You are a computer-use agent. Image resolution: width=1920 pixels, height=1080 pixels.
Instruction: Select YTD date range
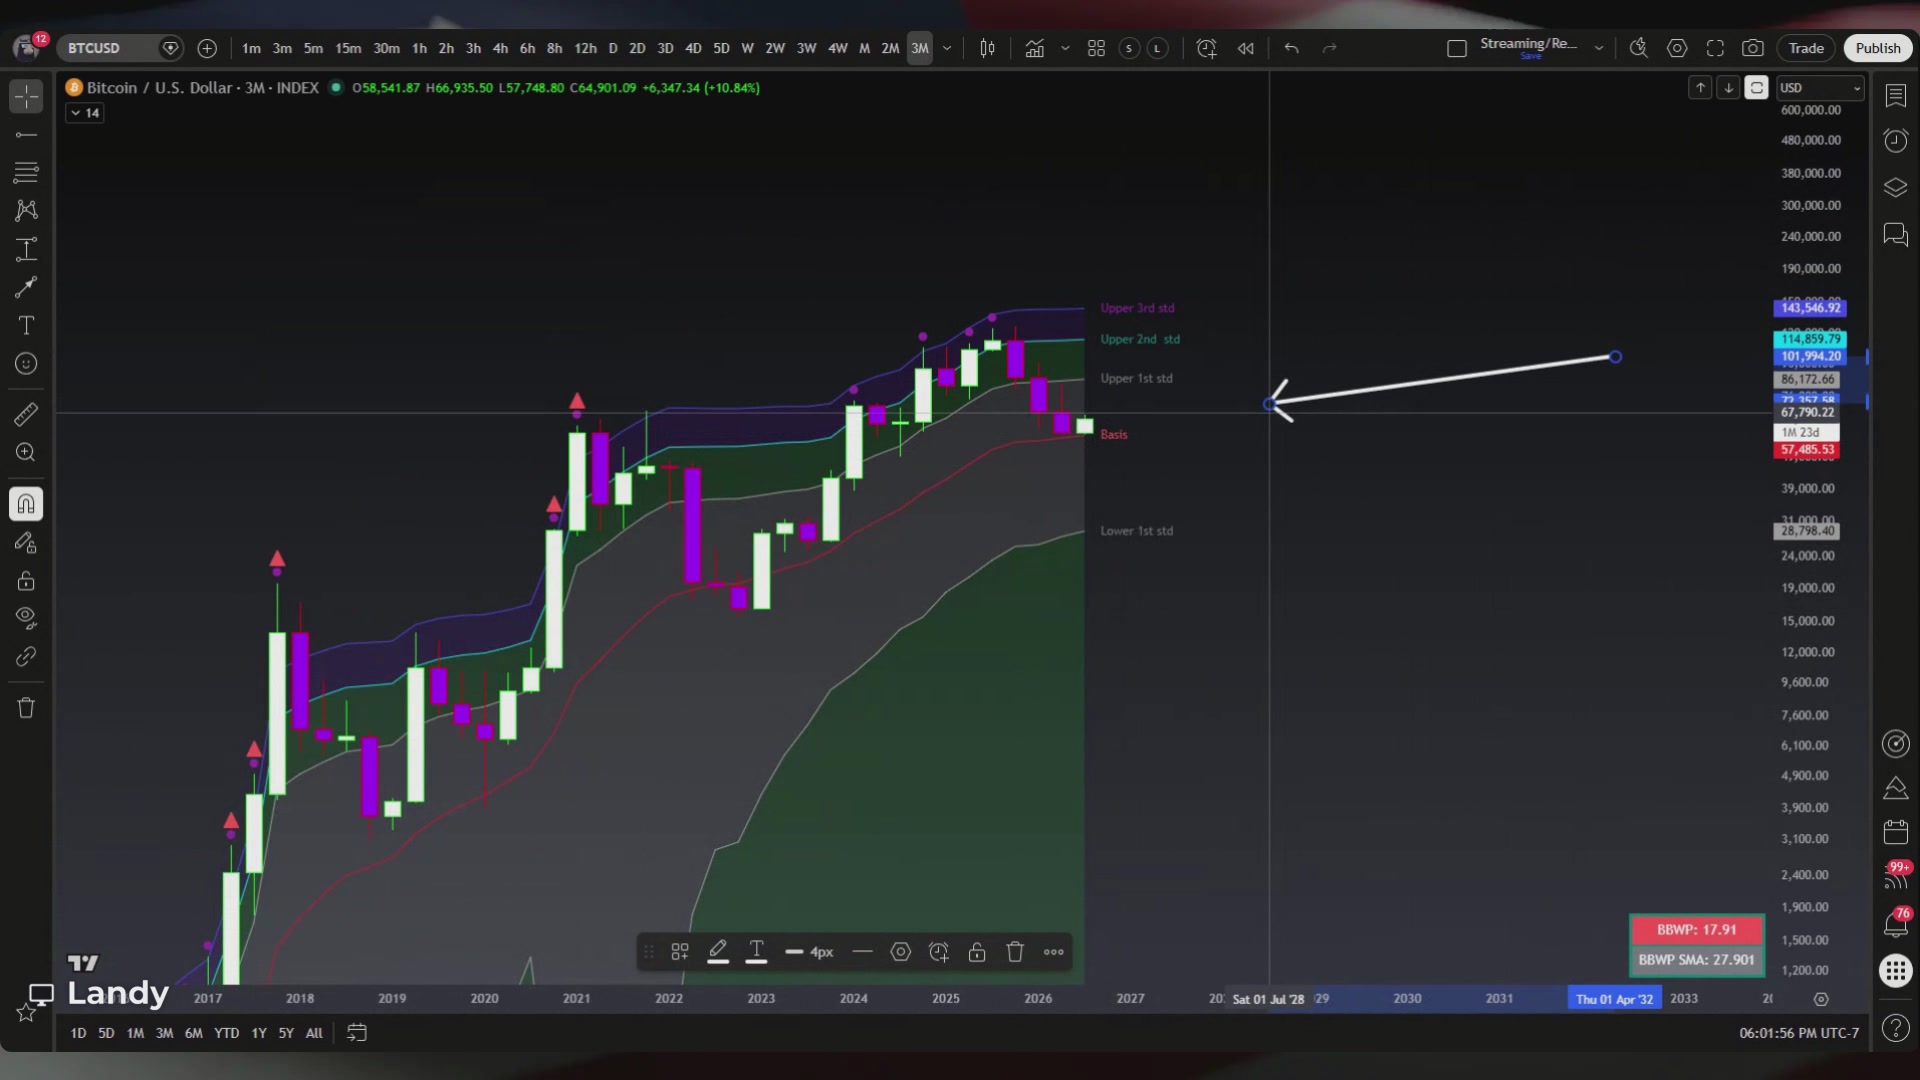pos(227,1033)
